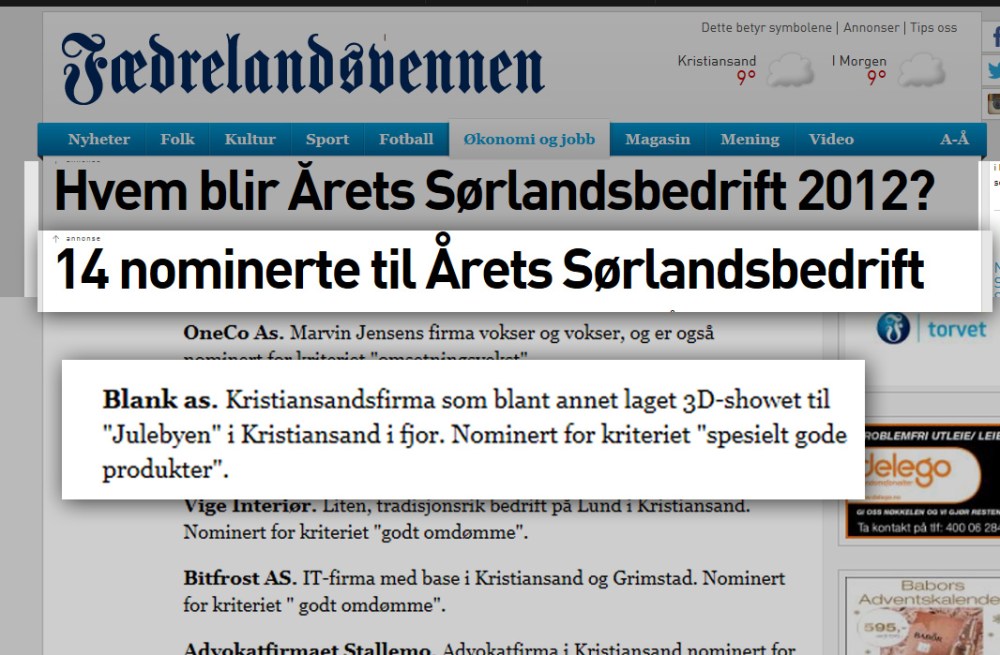Open the Facebook share icon
The height and width of the screenshot is (655, 1000).
tap(993, 38)
